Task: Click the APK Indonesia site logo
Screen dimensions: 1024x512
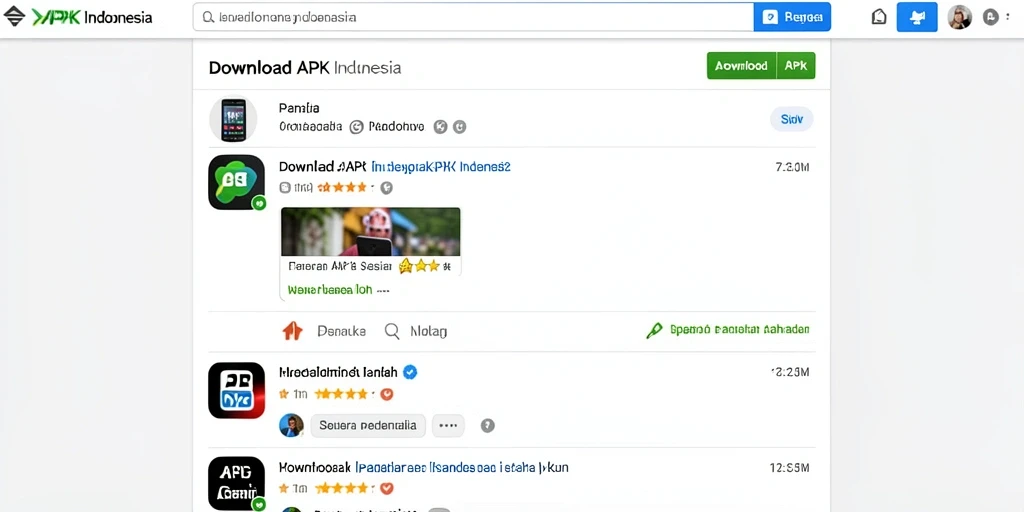Action: [78, 17]
